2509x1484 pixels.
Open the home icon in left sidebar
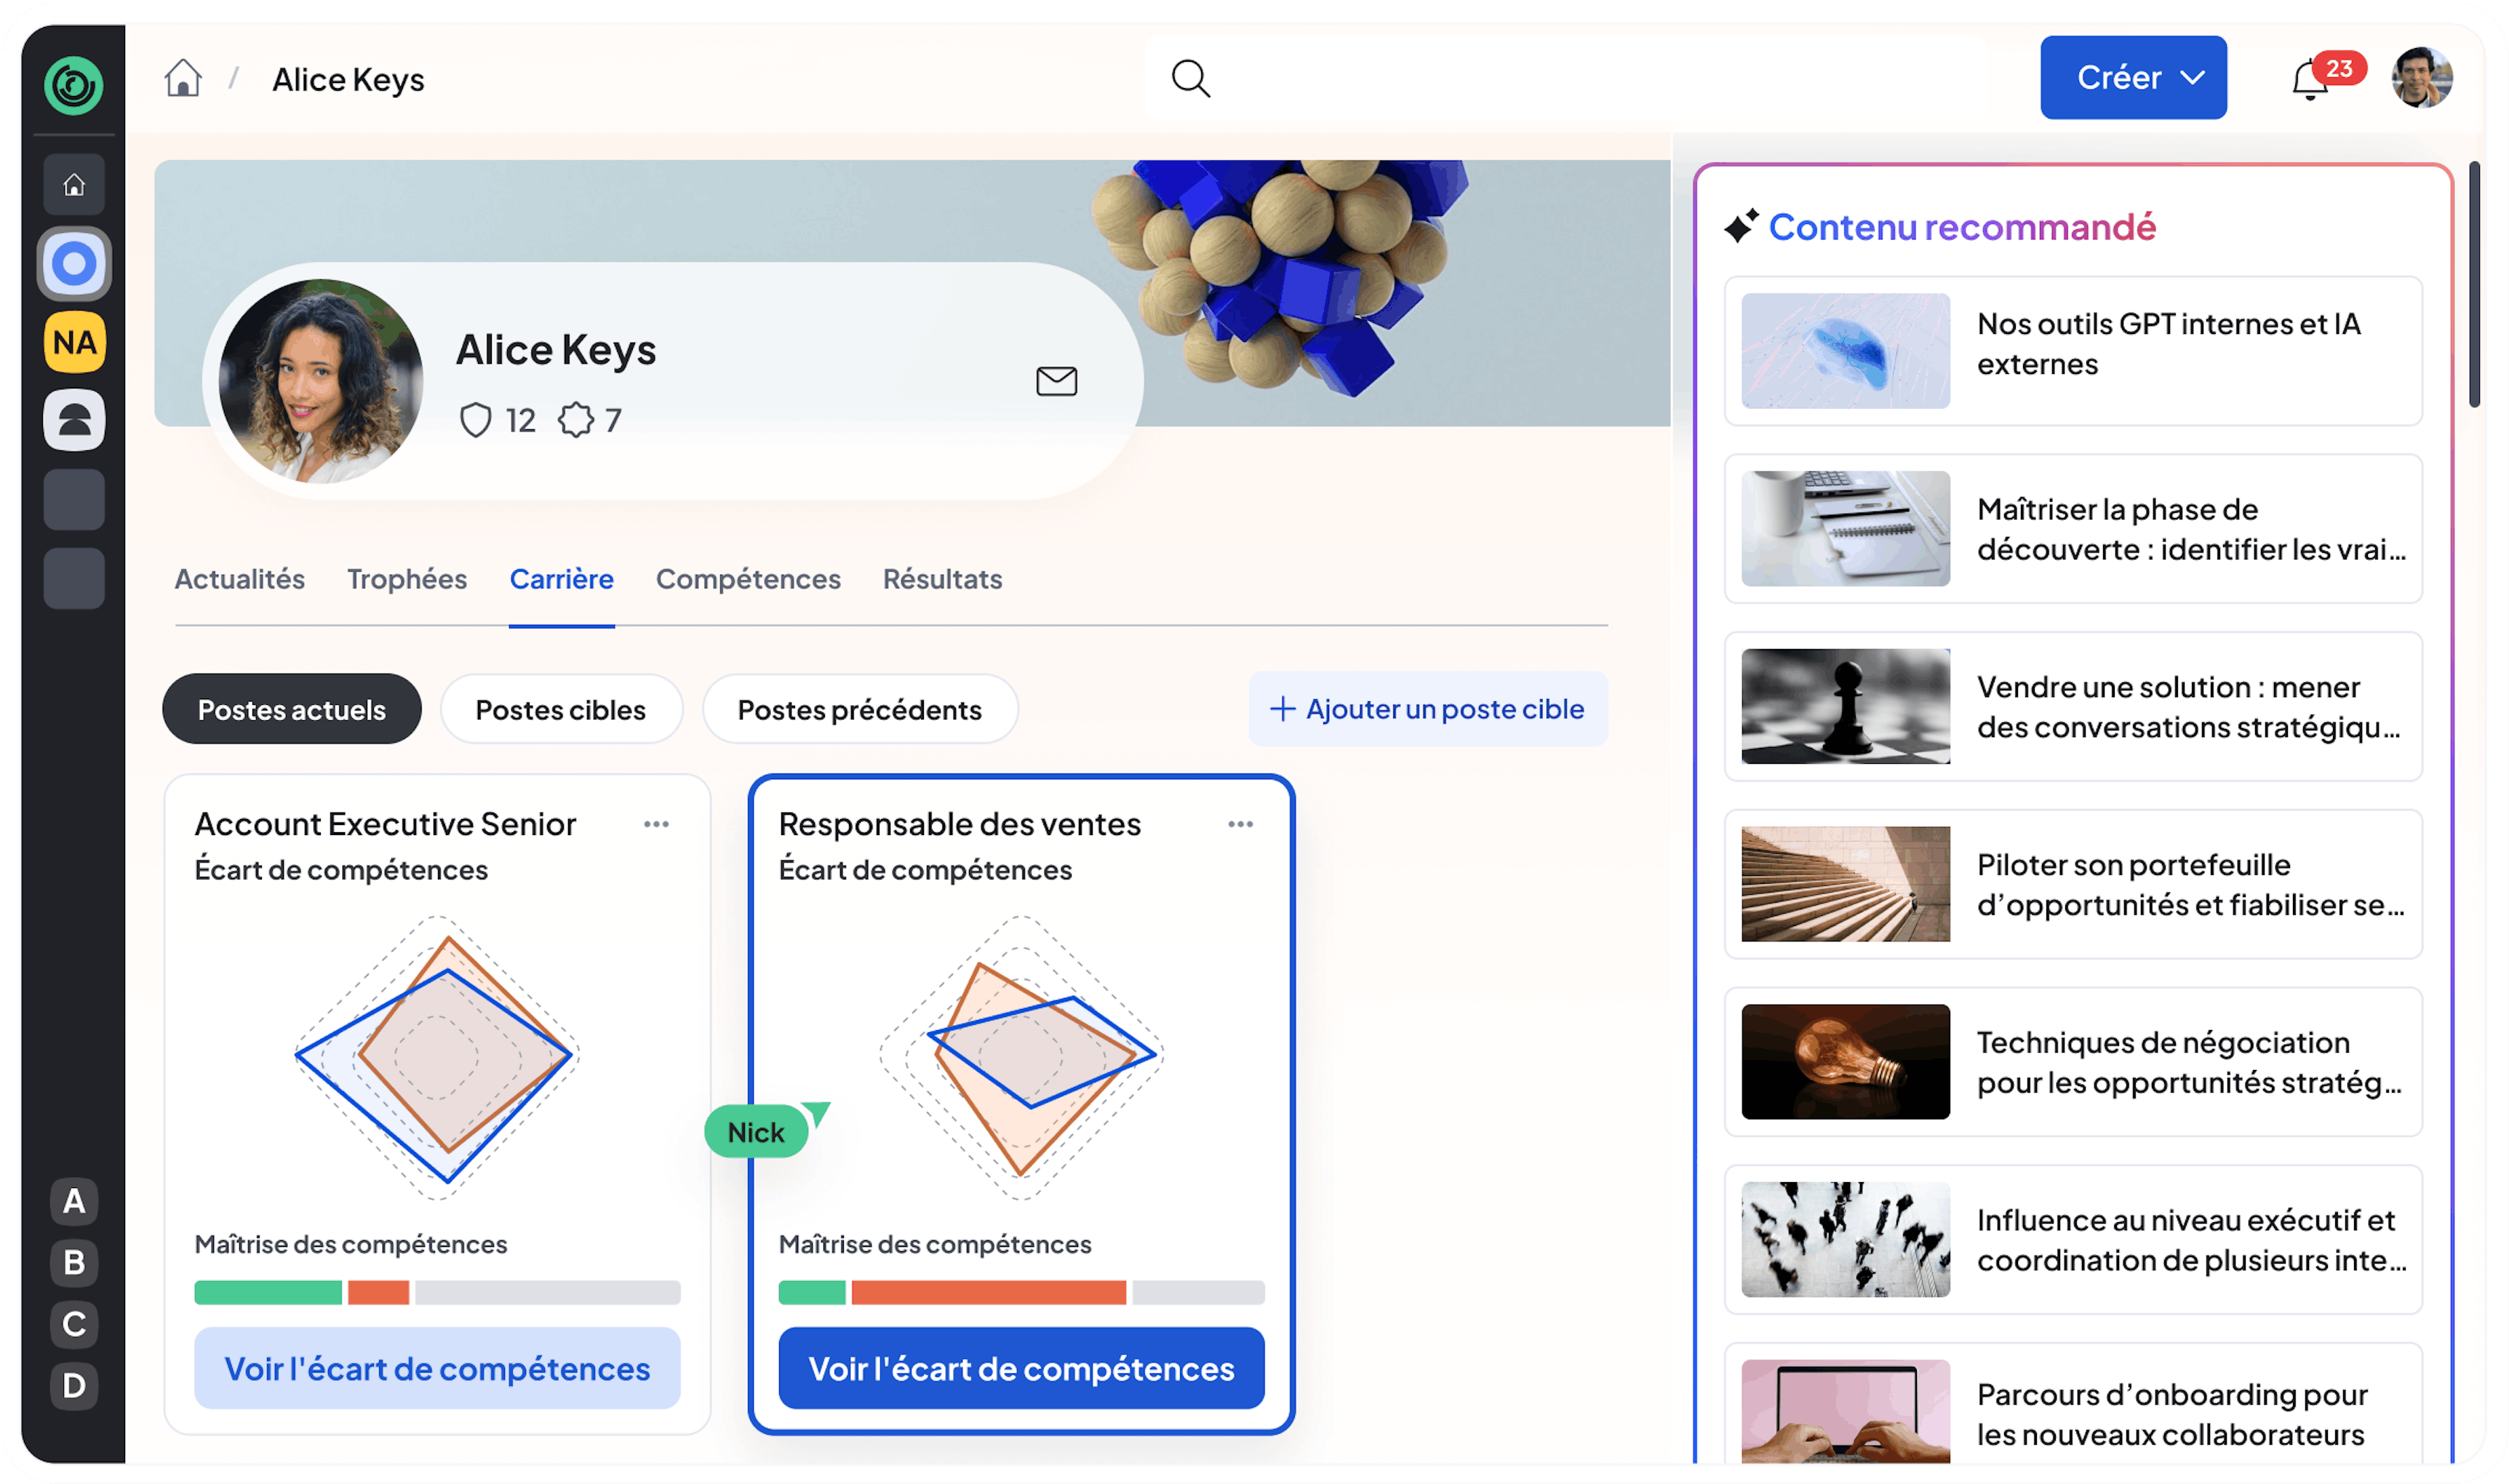(x=74, y=185)
